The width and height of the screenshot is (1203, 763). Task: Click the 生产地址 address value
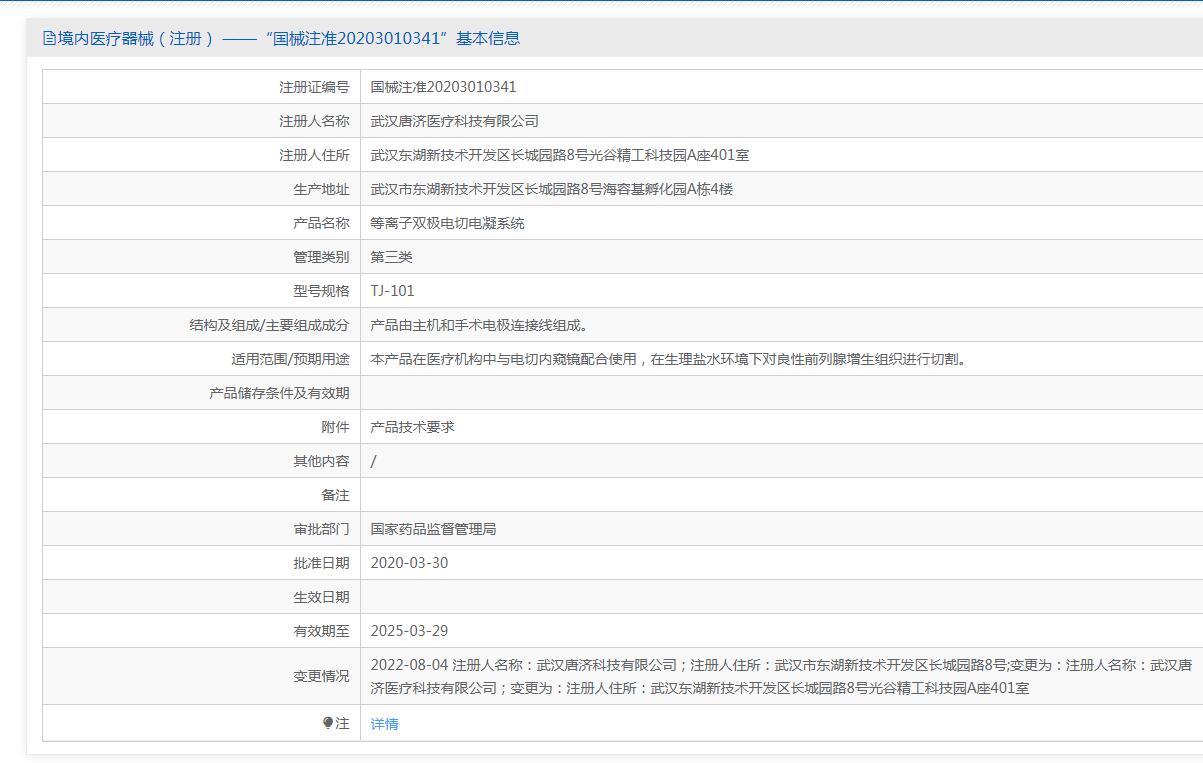[551, 189]
